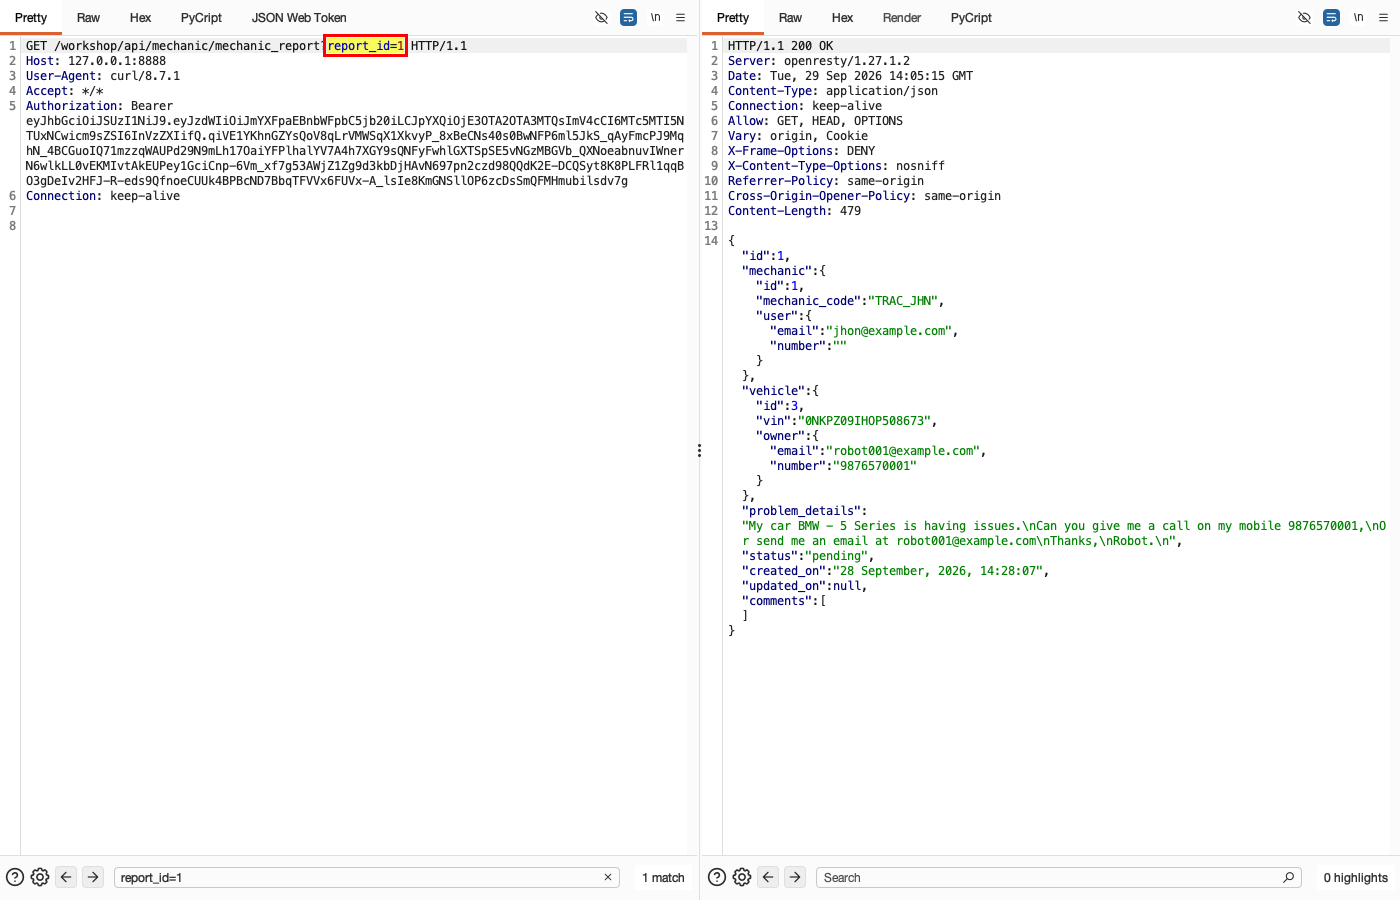1400x900 pixels.
Task: Open response Render tab
Action: [902, 17]
